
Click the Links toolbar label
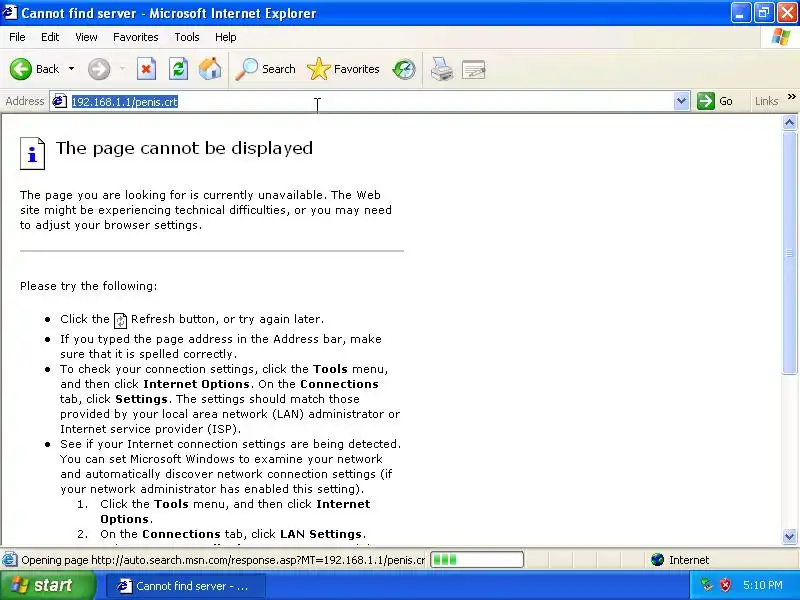(766, 101)
